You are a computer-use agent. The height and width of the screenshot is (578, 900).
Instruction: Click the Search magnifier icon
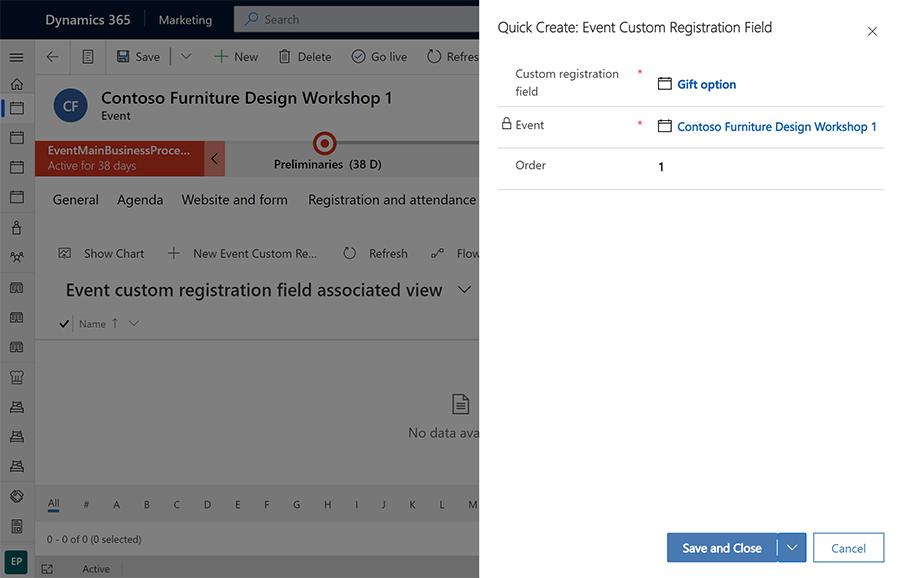252,19
